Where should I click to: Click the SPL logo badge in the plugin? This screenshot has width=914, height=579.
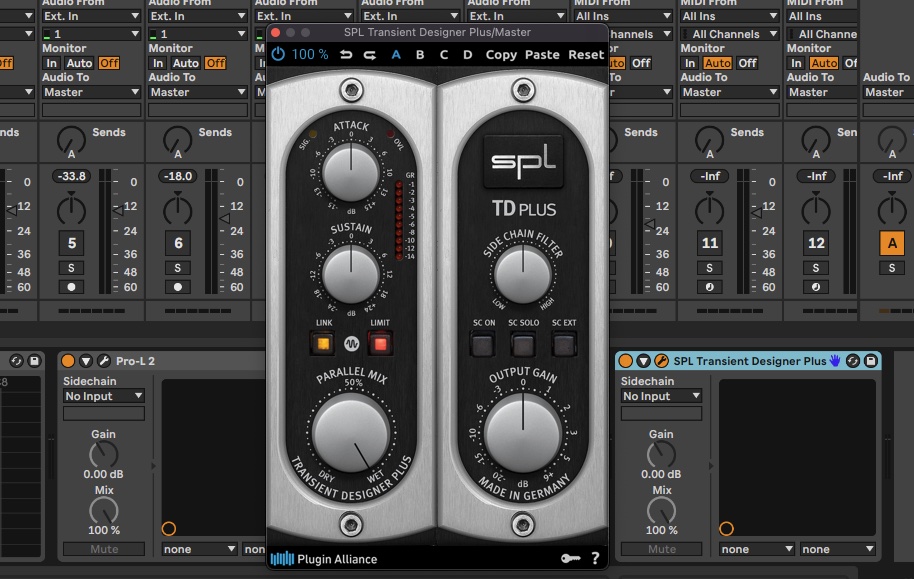523,162
